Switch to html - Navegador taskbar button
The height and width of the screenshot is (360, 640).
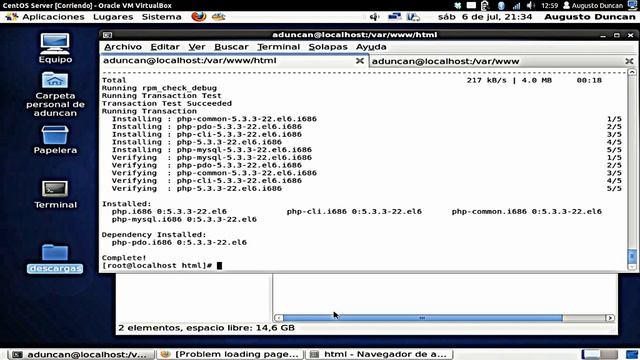[380, 354]
